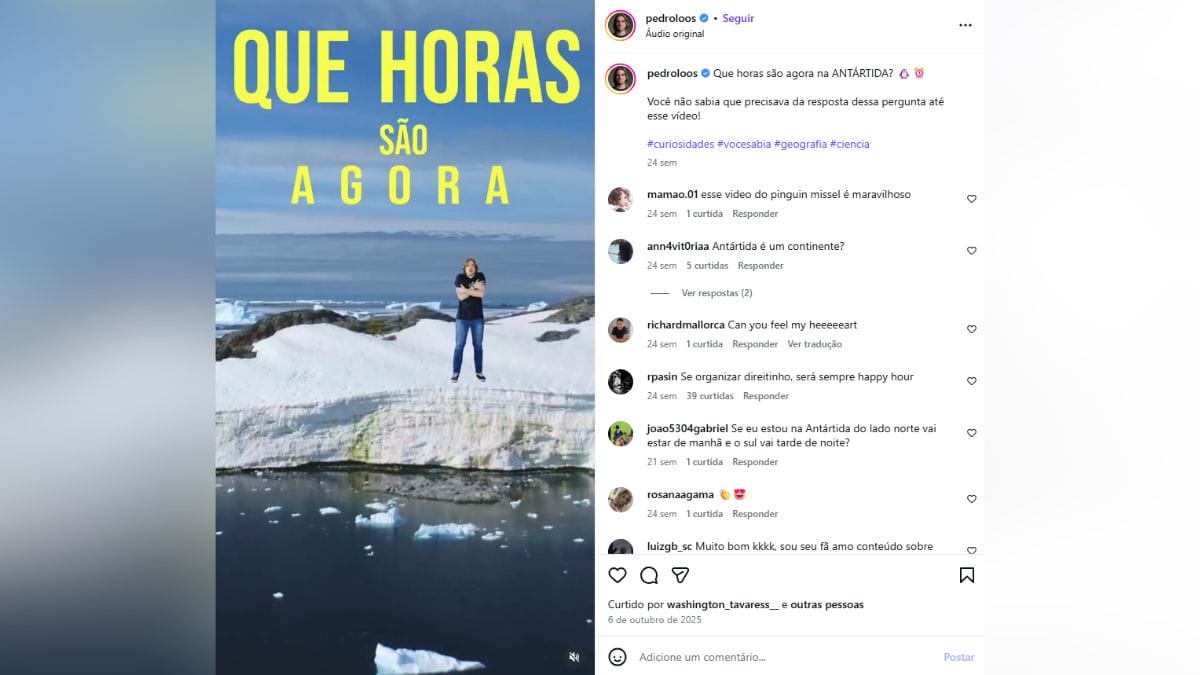Show translation with Ver tradução
Viewport: 1200px width, 675px height.
coord(815,344)
